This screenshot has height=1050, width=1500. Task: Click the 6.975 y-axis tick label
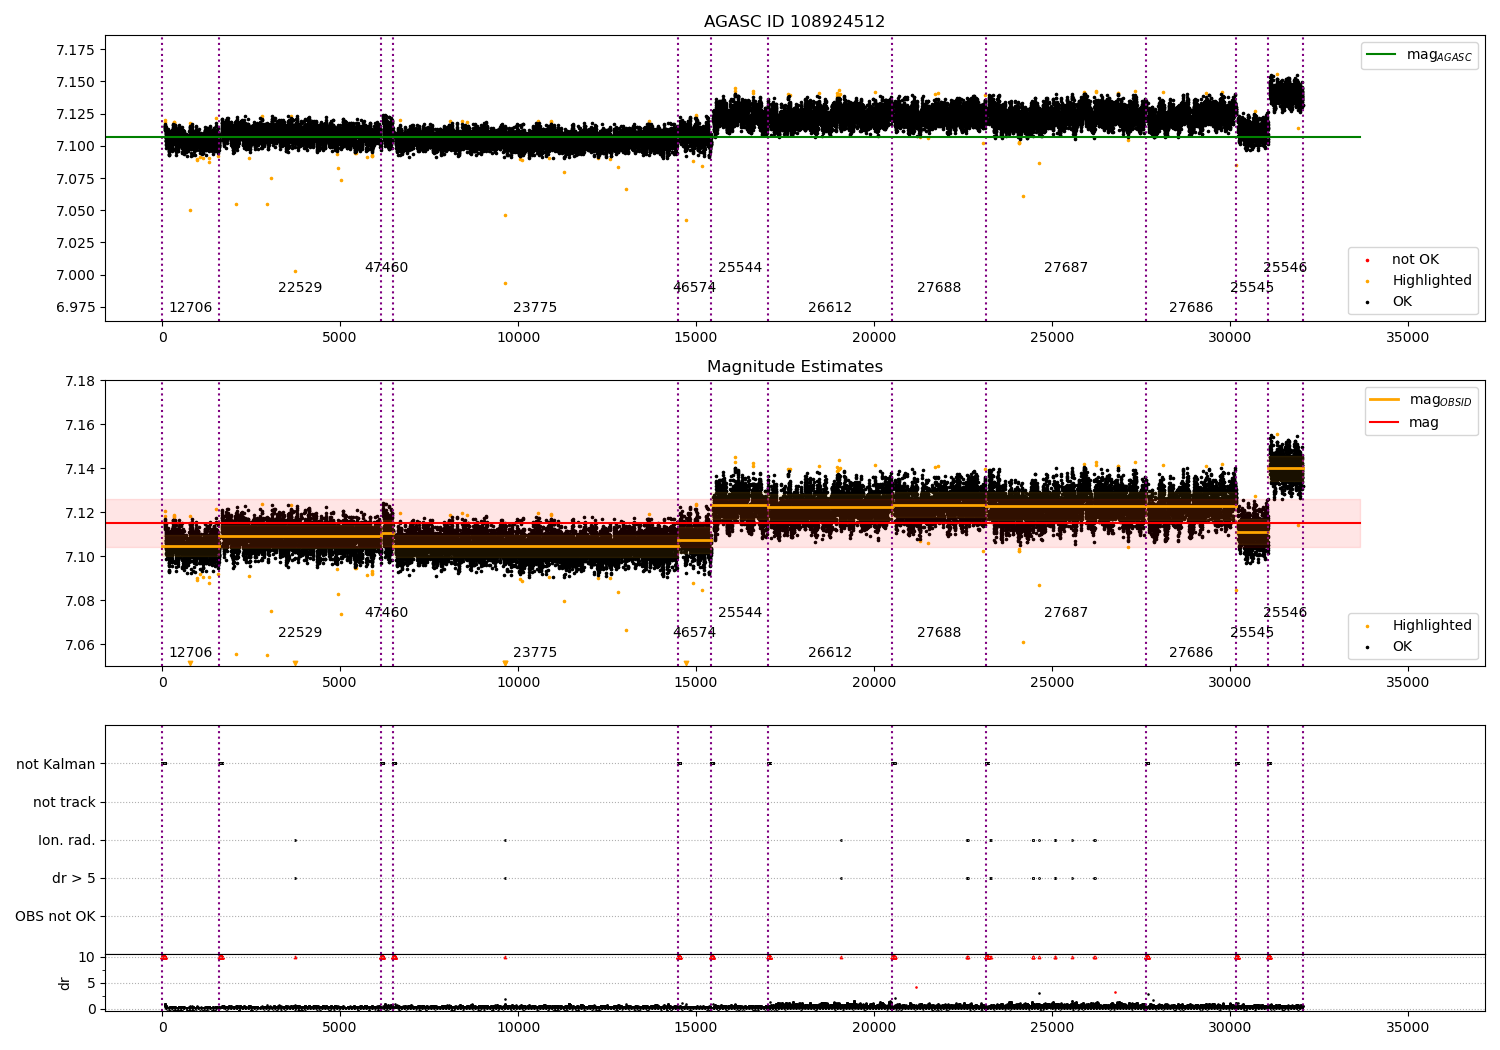pyautogui.click(x=76, y=307)
